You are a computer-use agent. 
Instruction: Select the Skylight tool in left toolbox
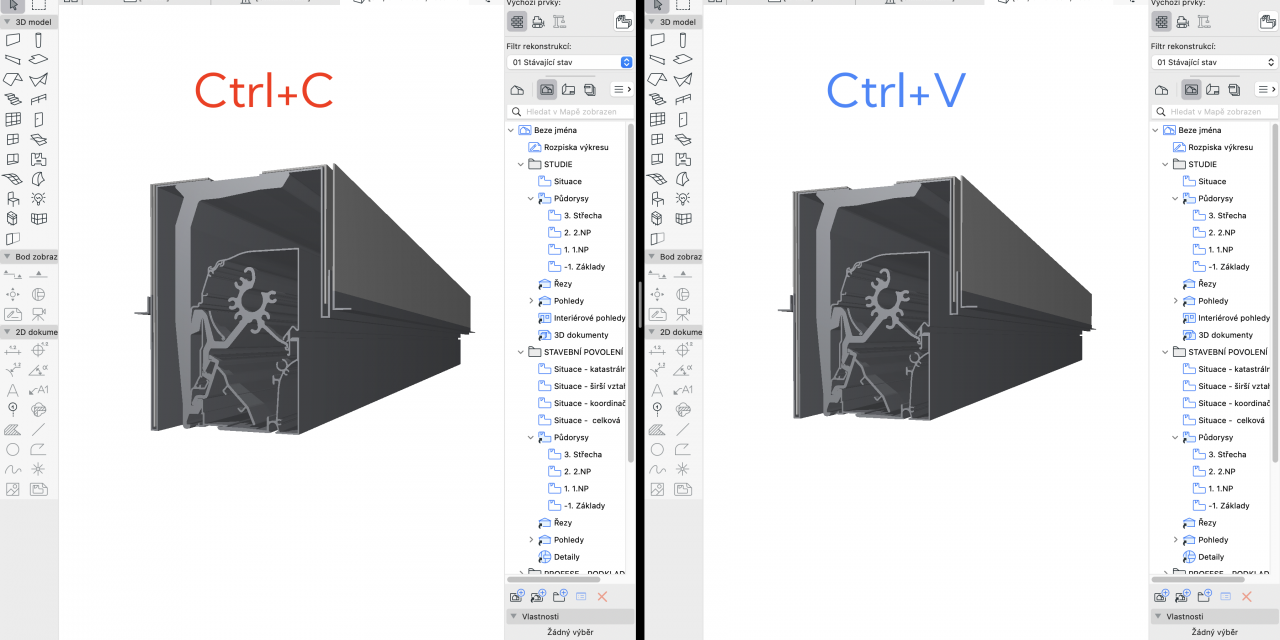pyautogui.click(x=39, y=140)
